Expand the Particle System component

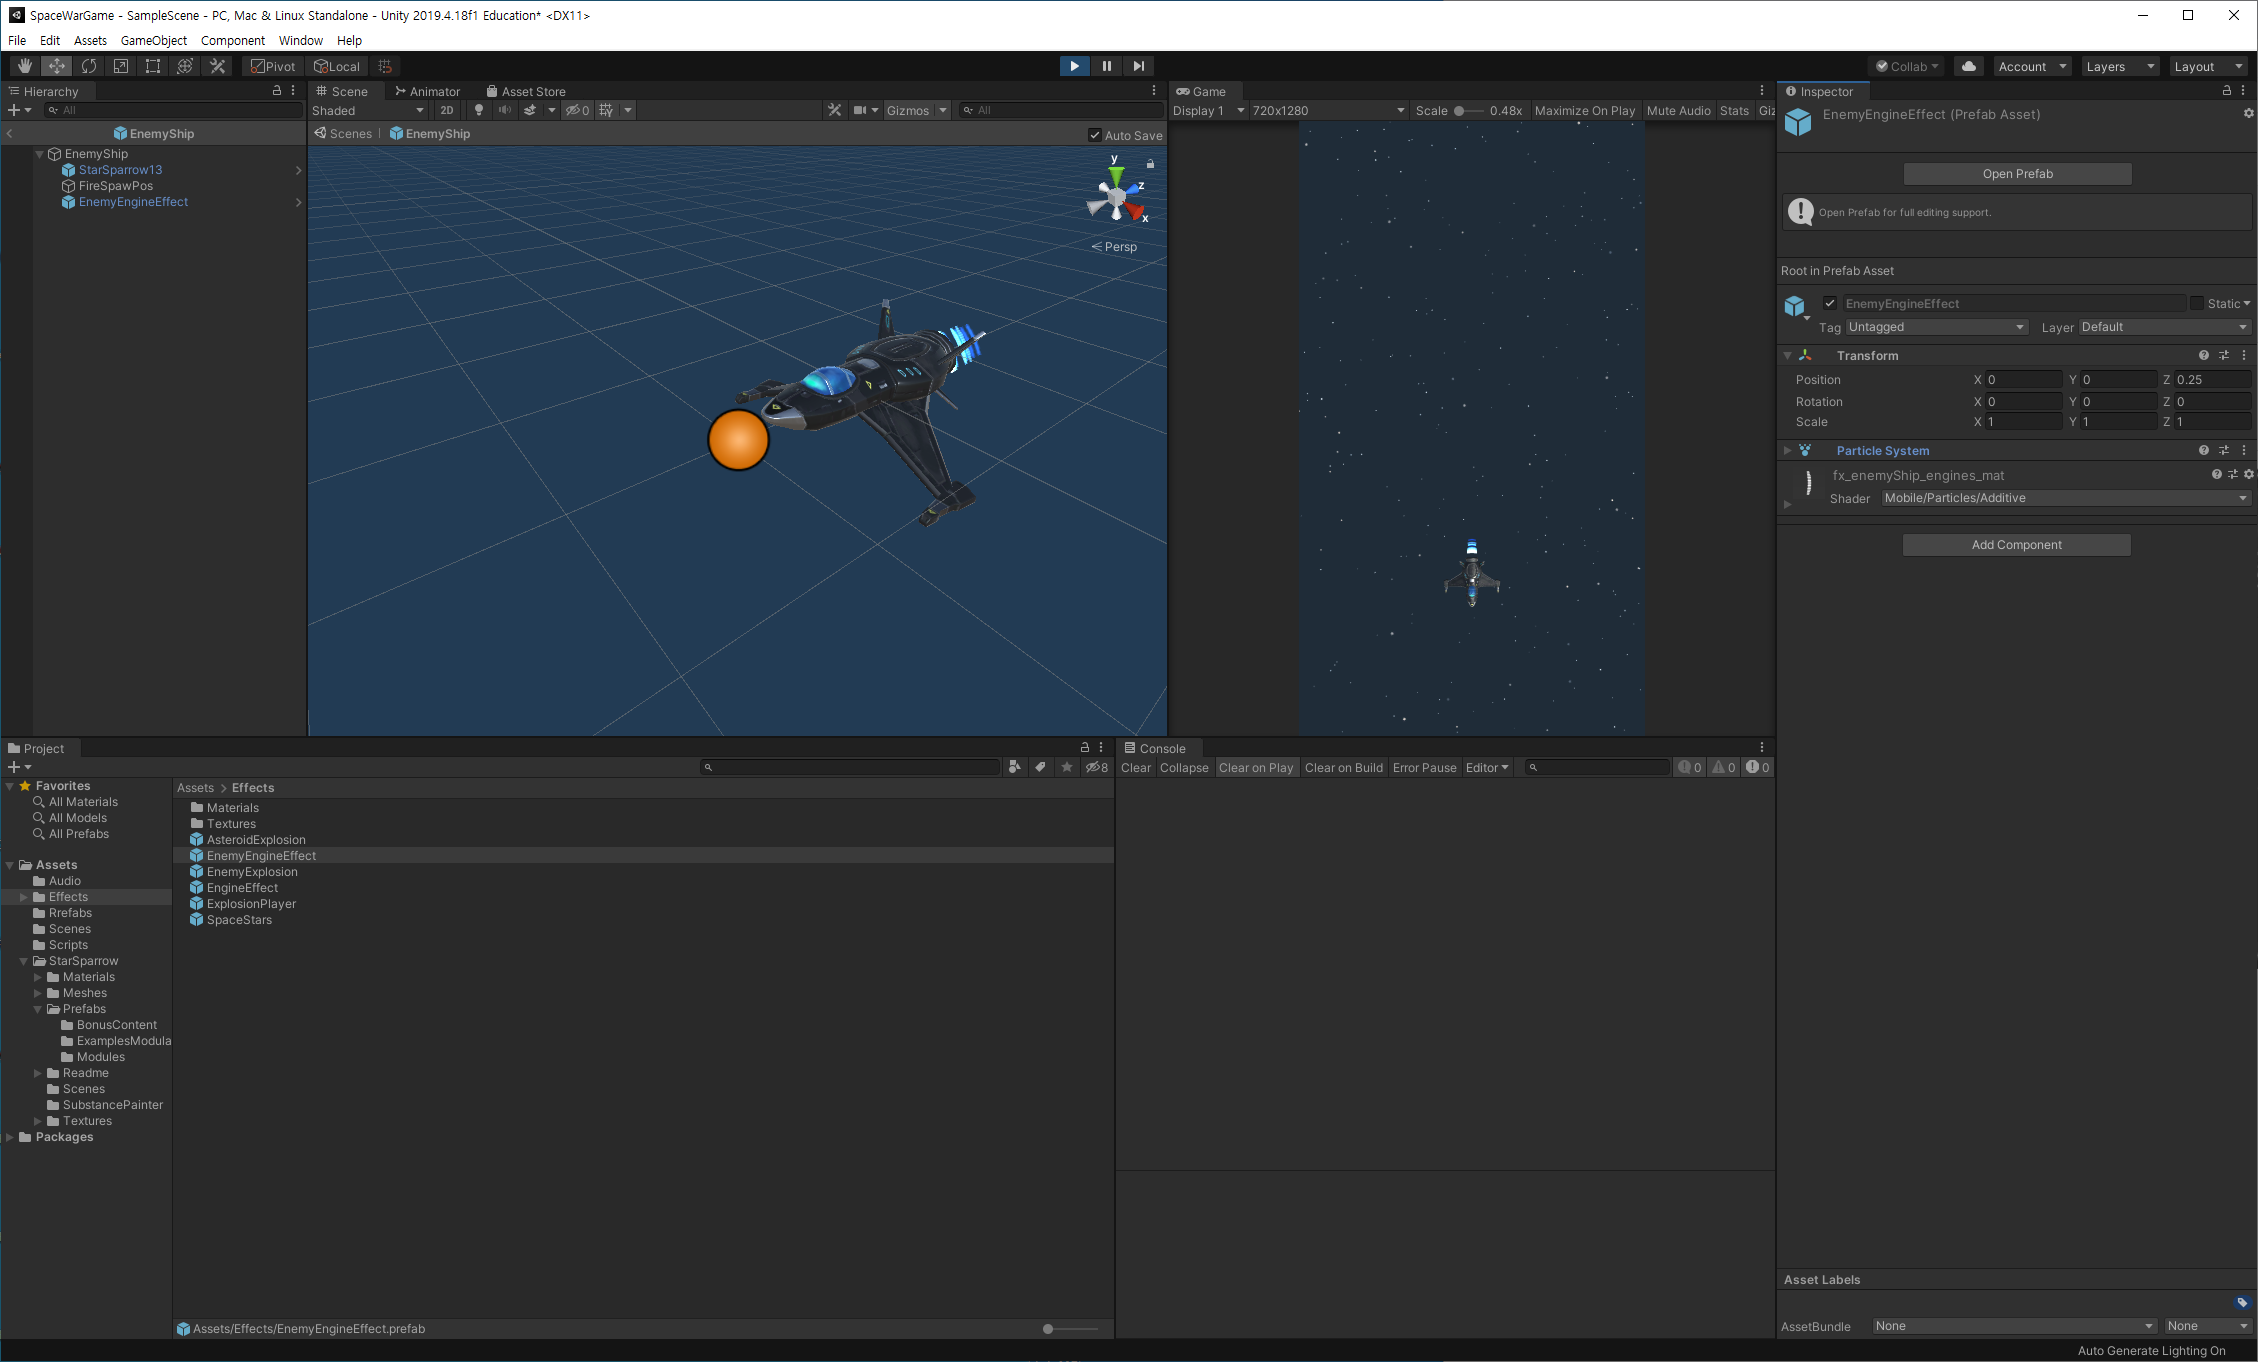click(1788, 451)
